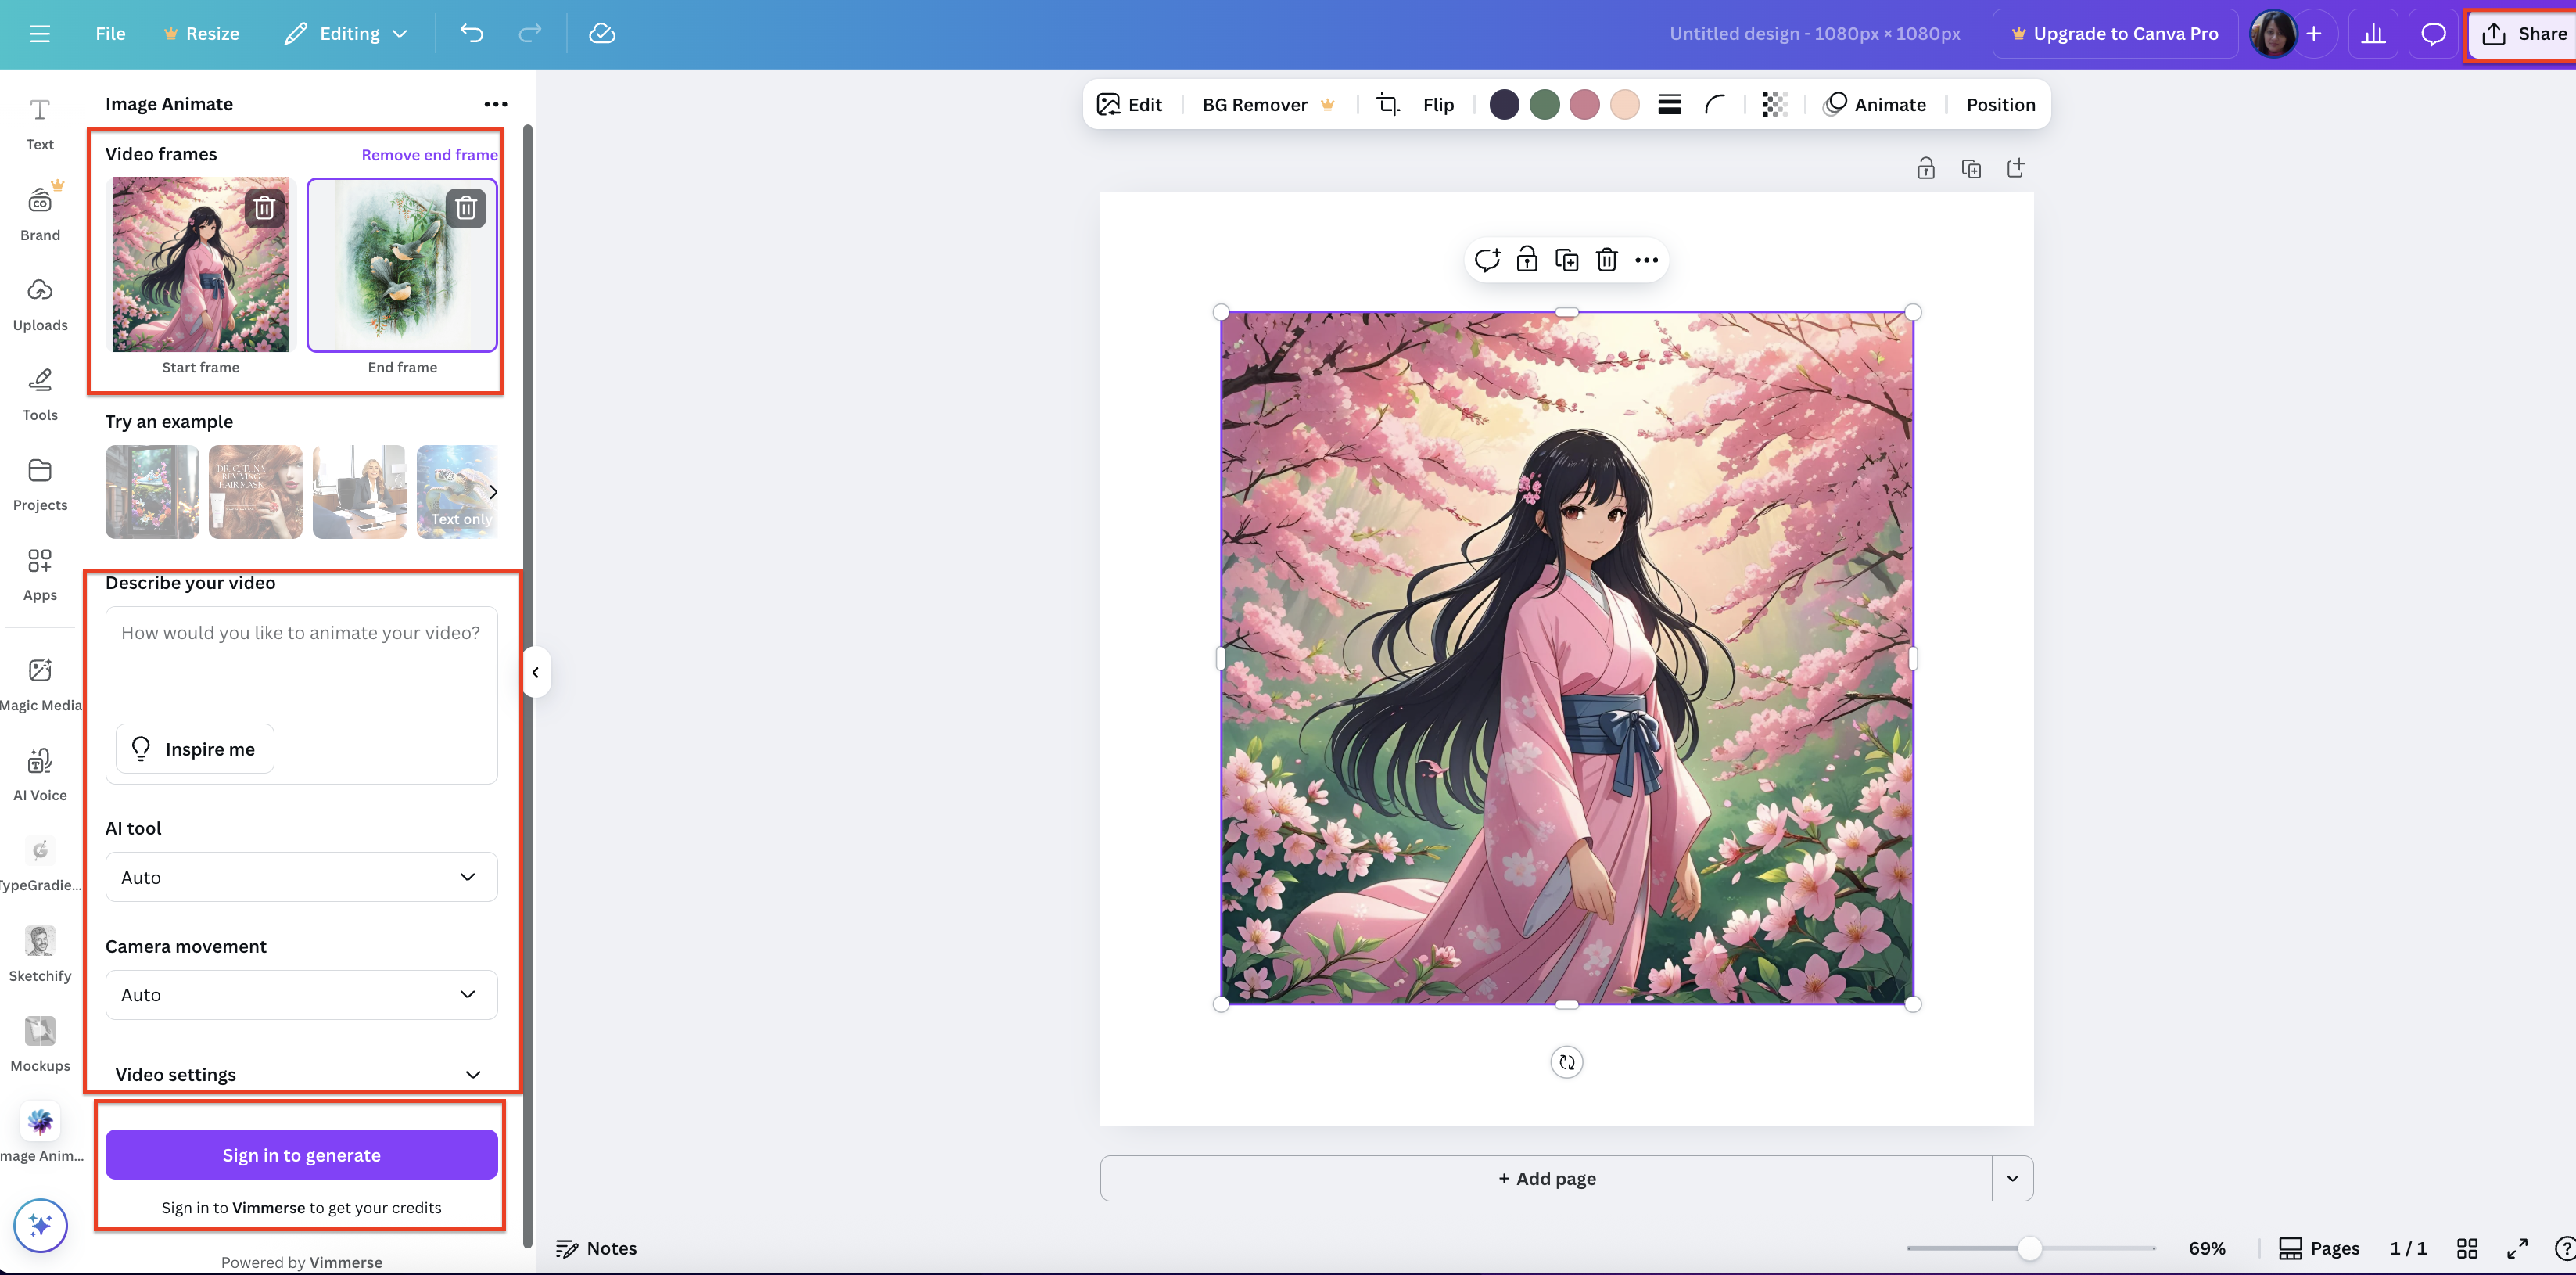Lock the selected image element
Image resolution: width=2576 pixels, height=1275 pixels.
(1527, 259)
